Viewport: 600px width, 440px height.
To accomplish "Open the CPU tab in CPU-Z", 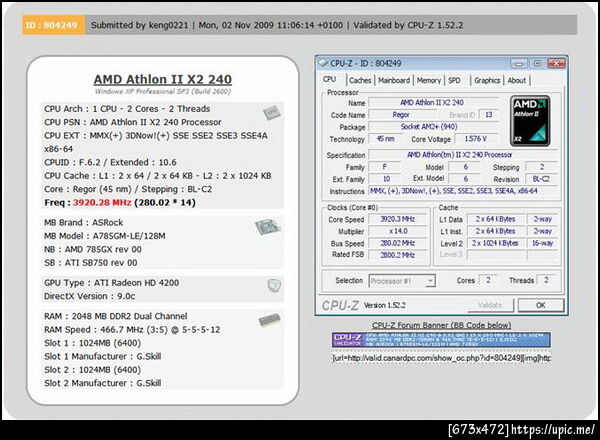I will pos(329,80).
